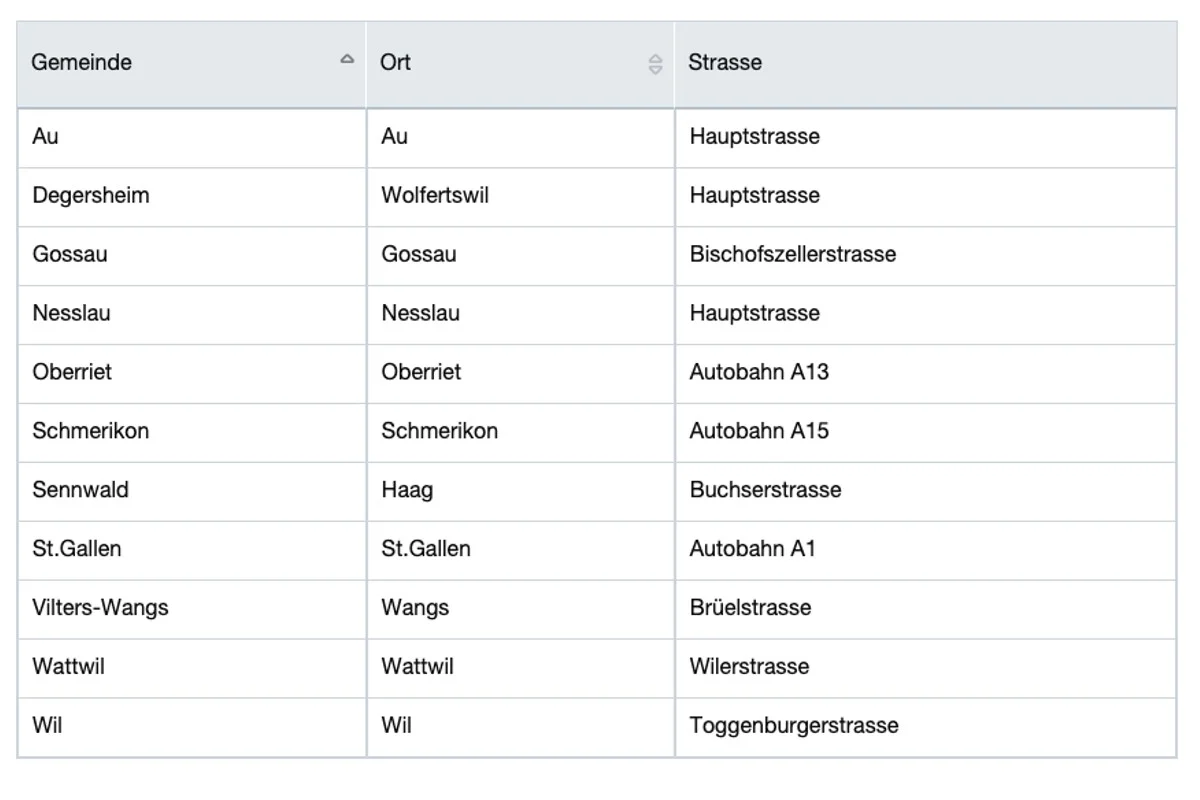Click the Wangs cell in Ort column

(x=521, y=609)
